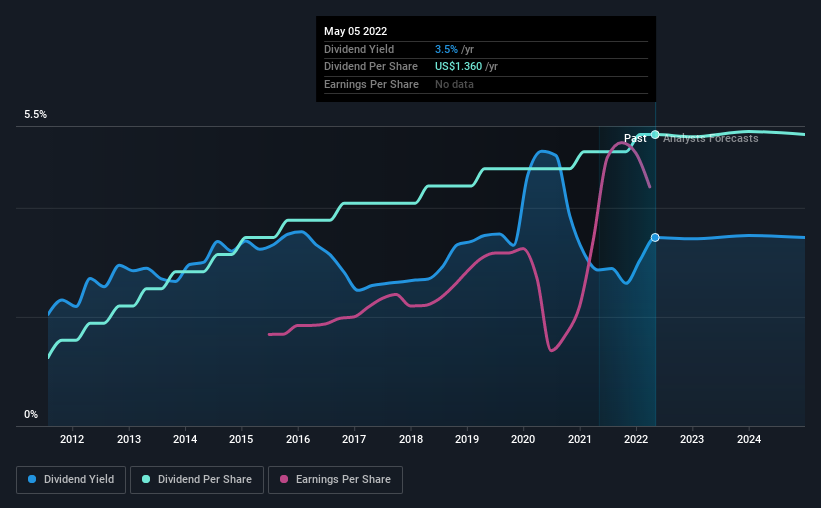Click the blue data point marker on the Dividend Yield line
The height and width of the screenshot is (508, 821).
pos(655,238)
